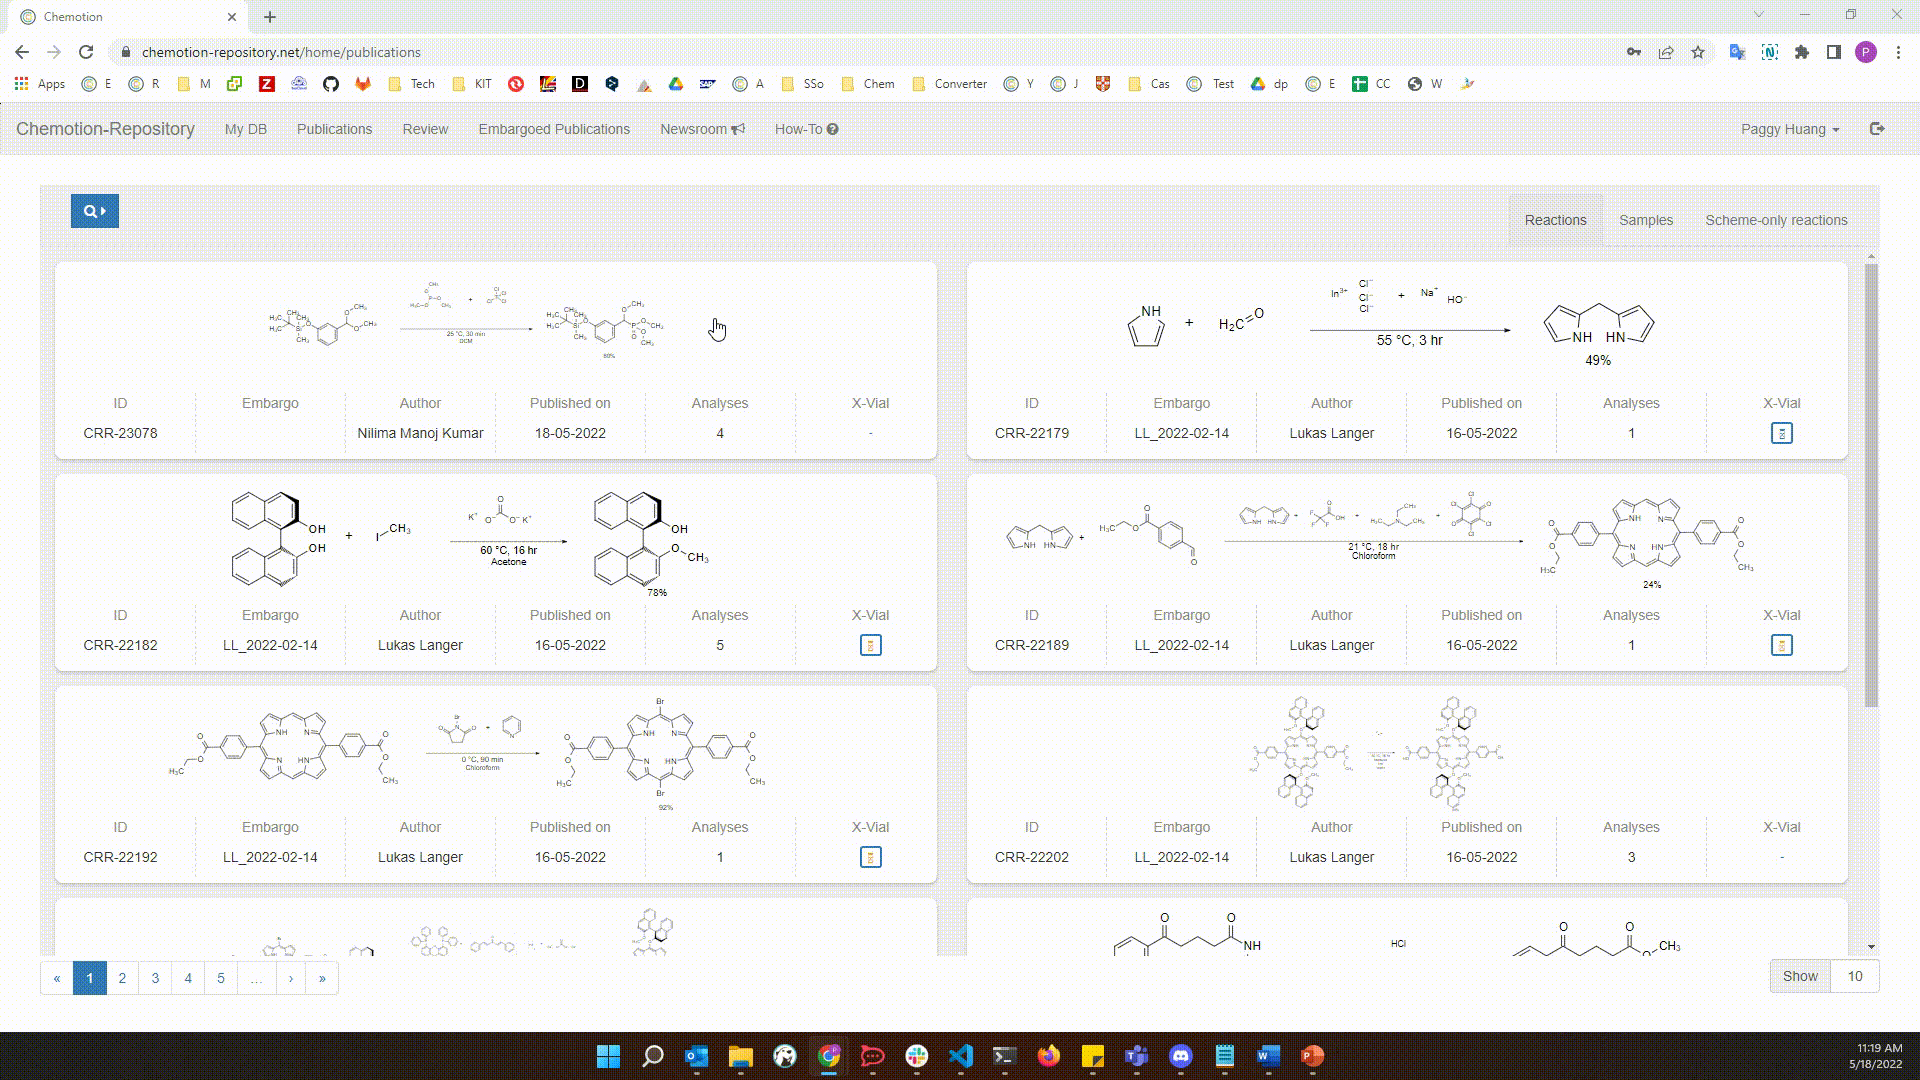
Task: Go to pagination page 3
Action: [x=155, y=978]
